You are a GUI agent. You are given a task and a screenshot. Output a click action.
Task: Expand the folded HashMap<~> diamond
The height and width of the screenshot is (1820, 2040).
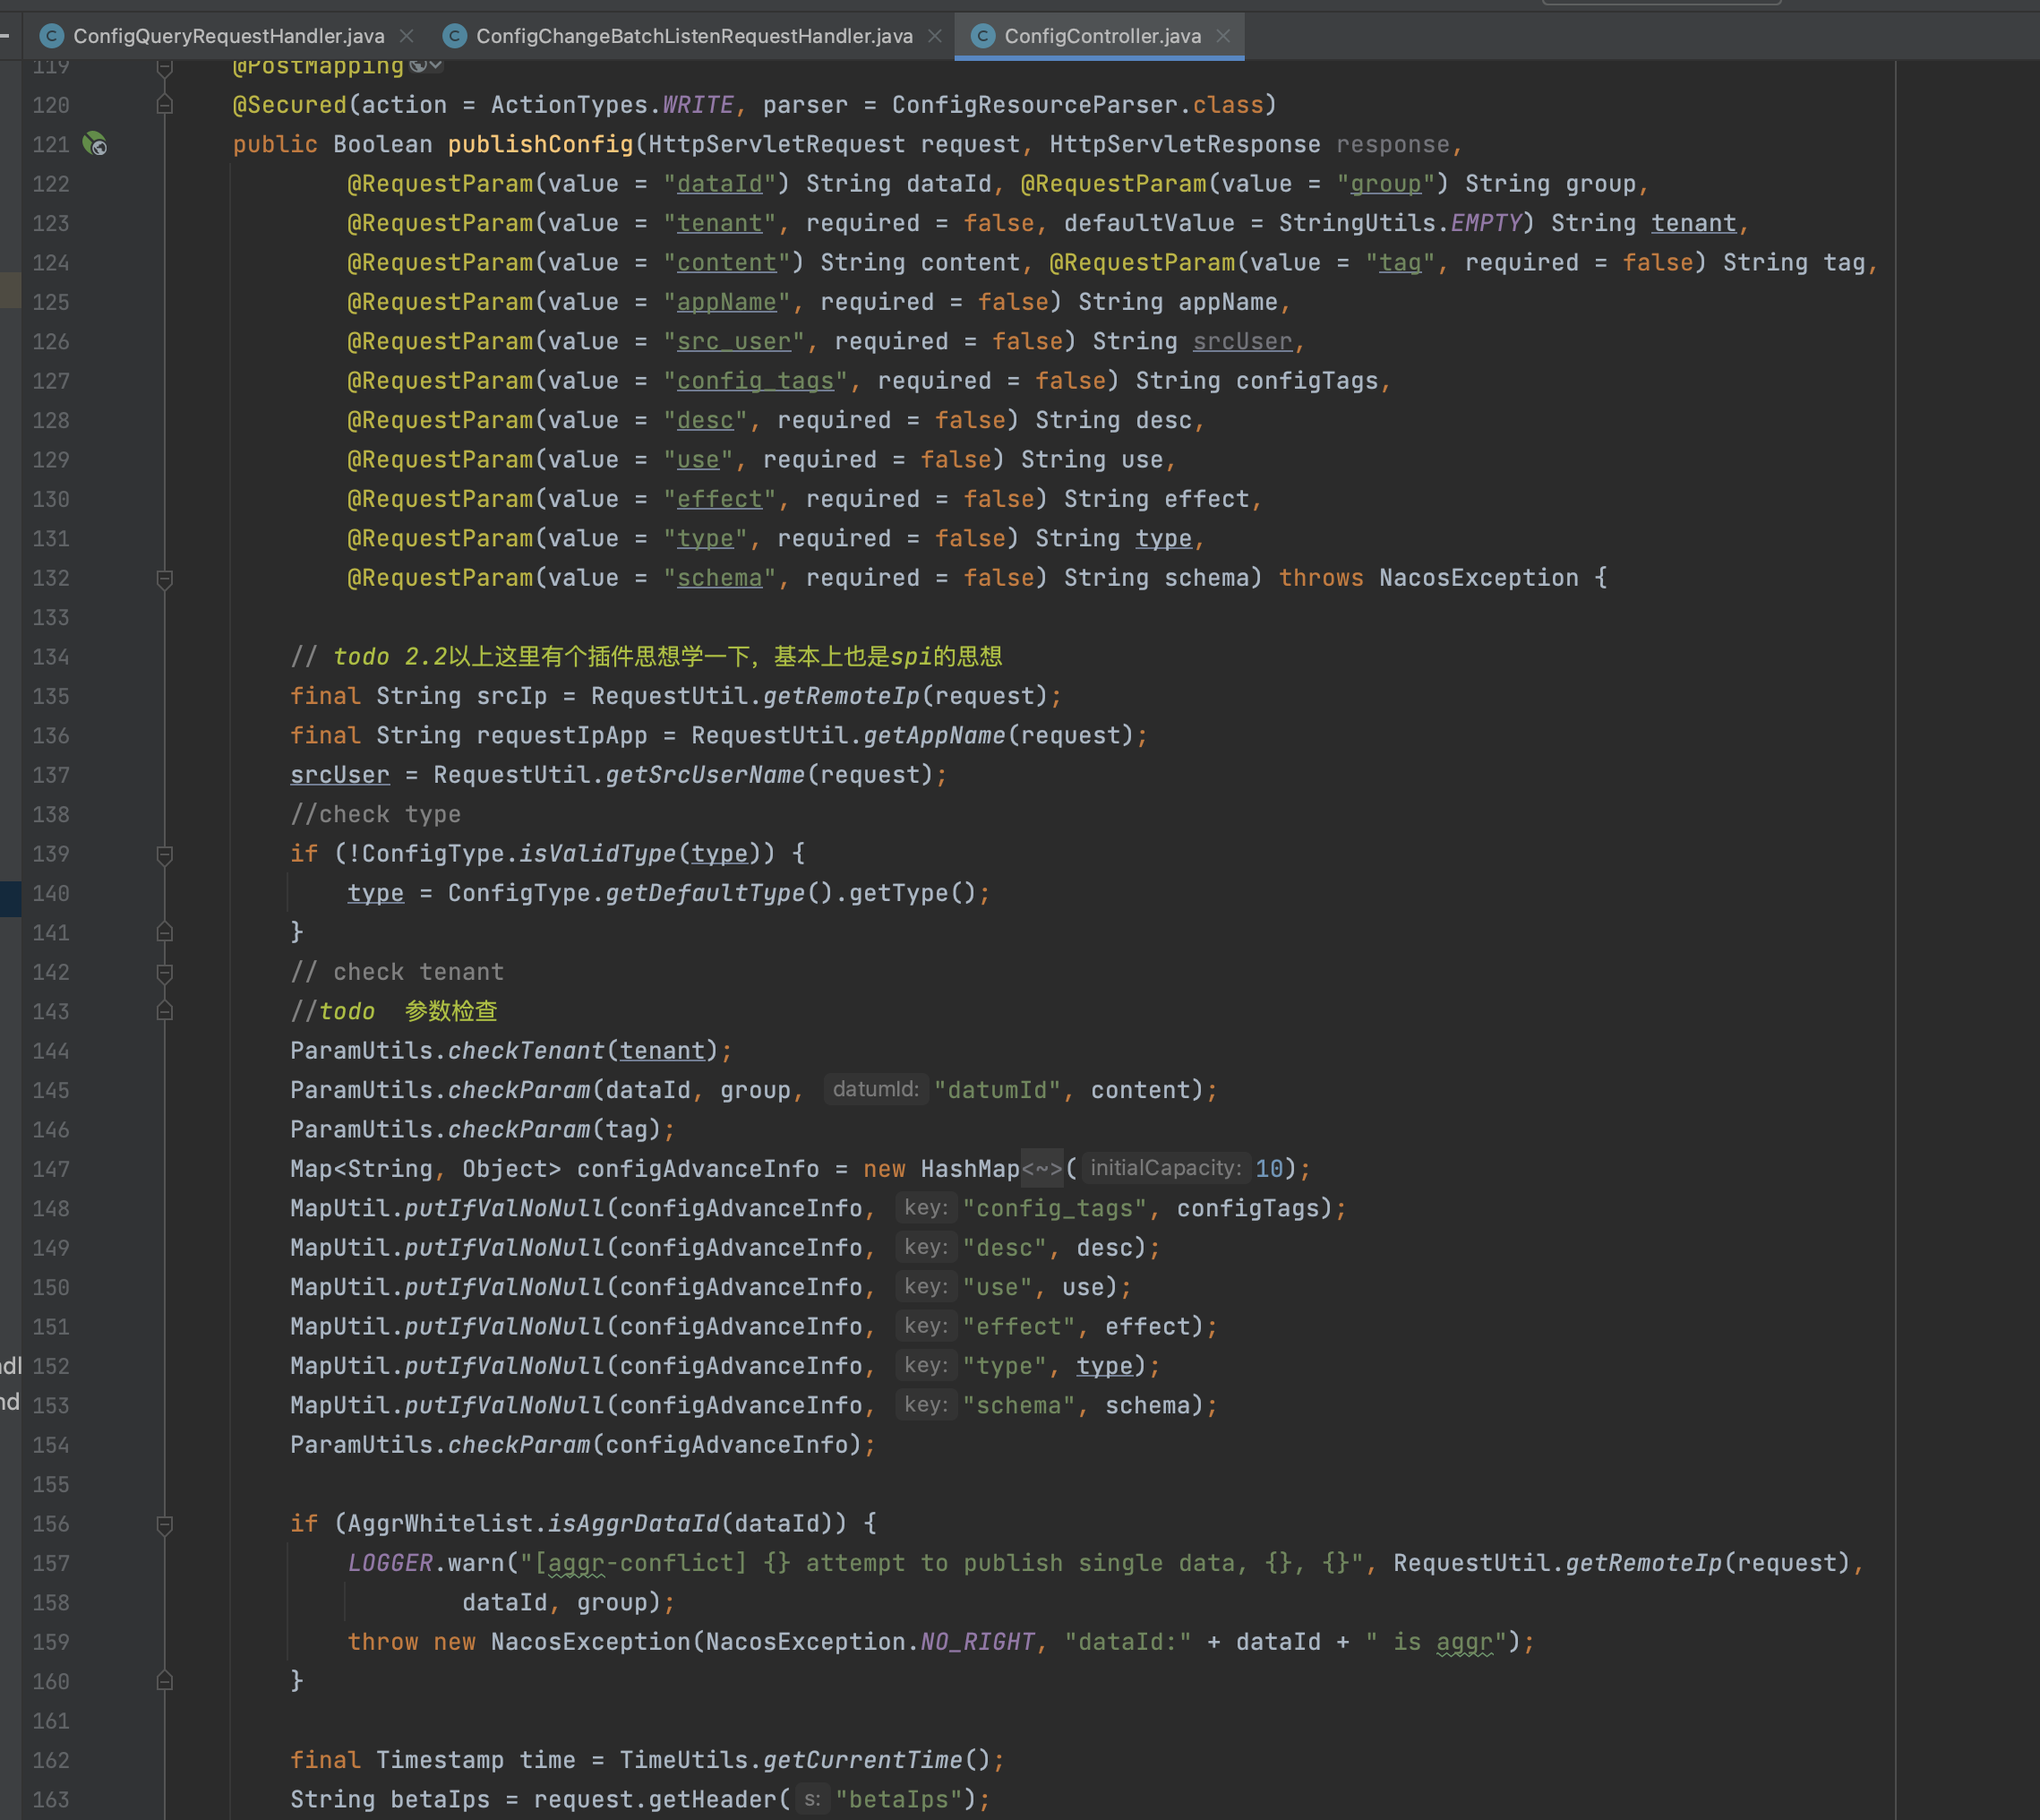1042,1169
